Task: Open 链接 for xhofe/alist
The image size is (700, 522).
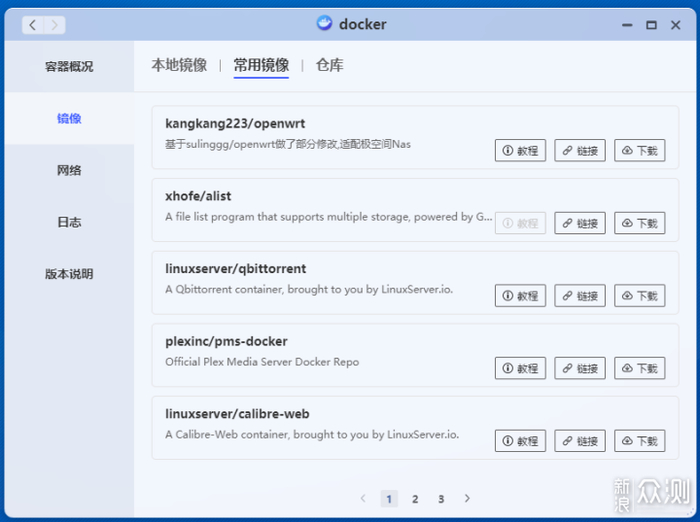Action: tap(580, 223)
